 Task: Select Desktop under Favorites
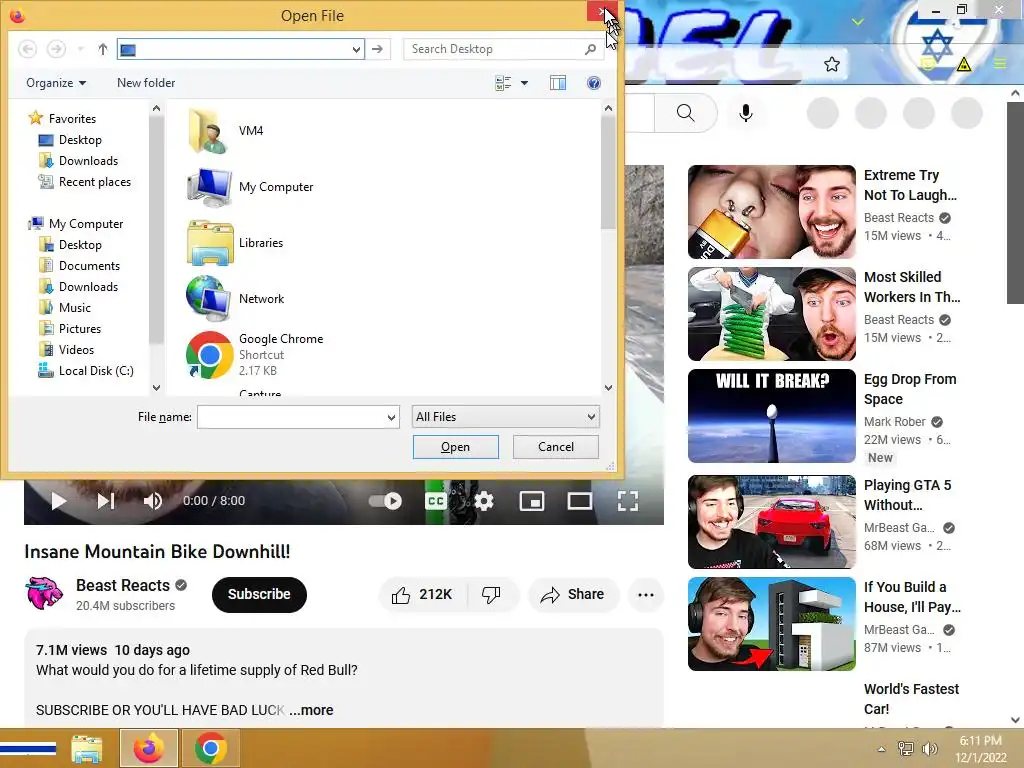[x=70, y=140]
